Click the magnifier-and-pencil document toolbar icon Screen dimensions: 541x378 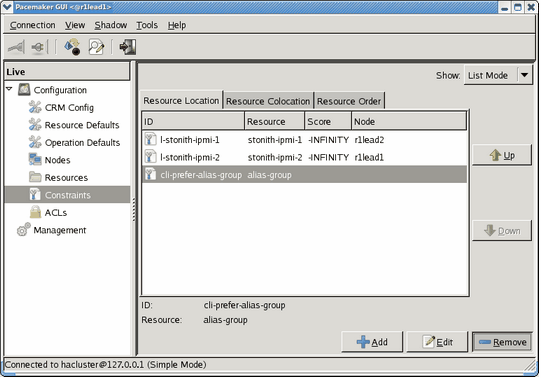tap(96, 47)
